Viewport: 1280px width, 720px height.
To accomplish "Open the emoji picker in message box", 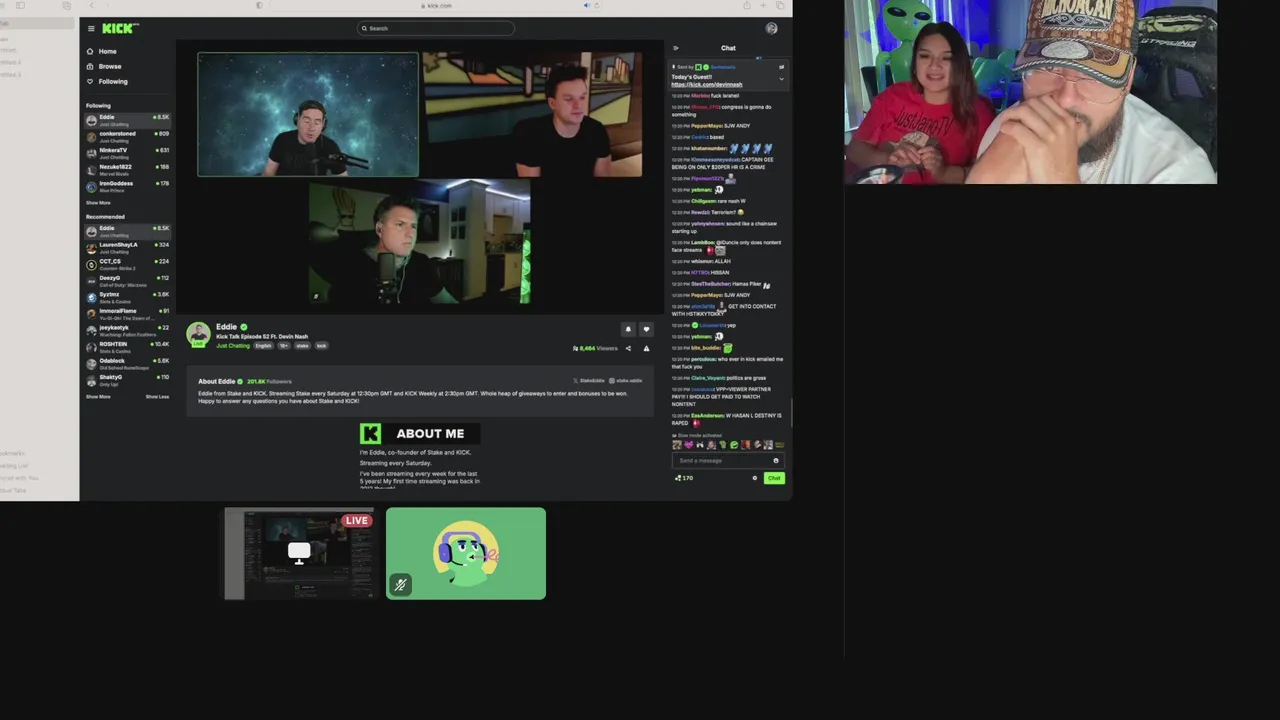I will (x=776, y=461).
